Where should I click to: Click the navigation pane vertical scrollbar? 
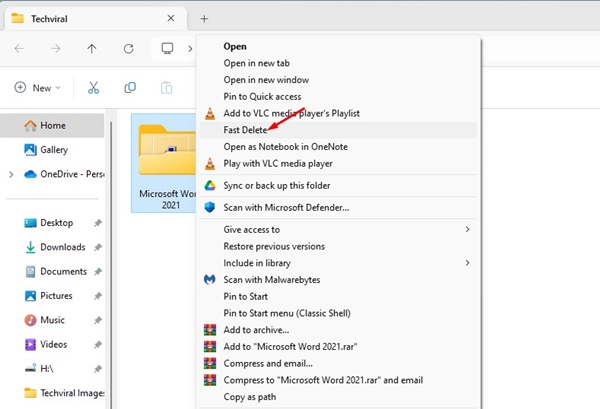(111, 264)
